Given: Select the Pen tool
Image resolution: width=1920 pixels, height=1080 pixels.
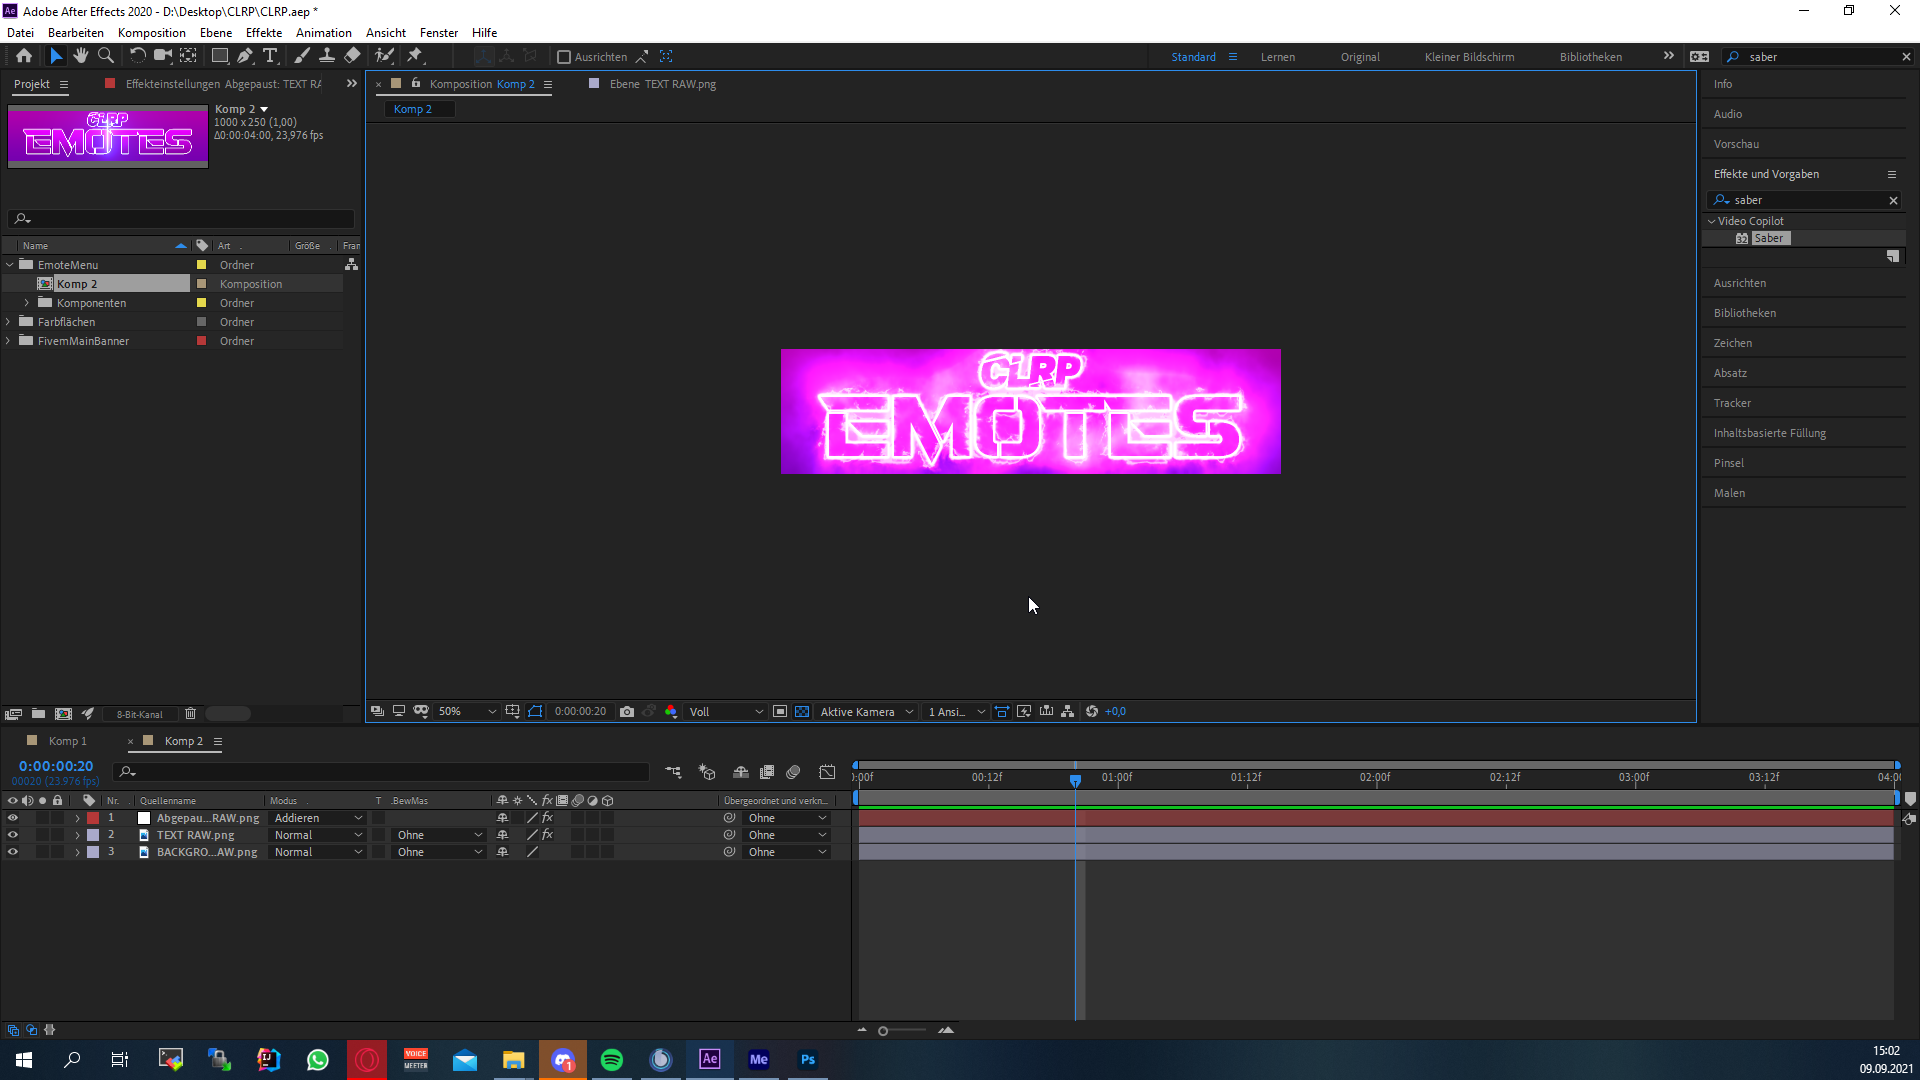Looking at the screenshot, I should click(x=245, y=56).
